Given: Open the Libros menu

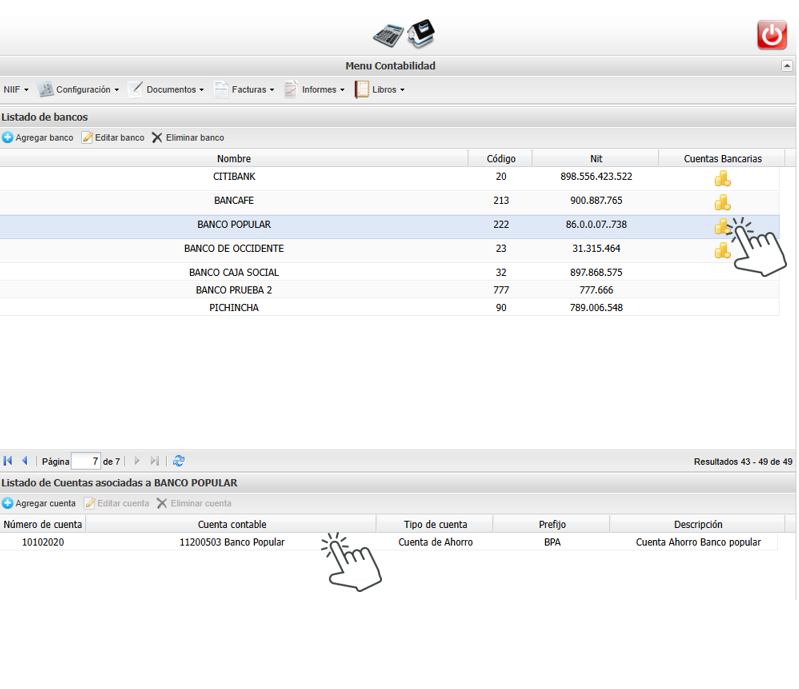Looking at the screenshot, I should click(380, 90).
